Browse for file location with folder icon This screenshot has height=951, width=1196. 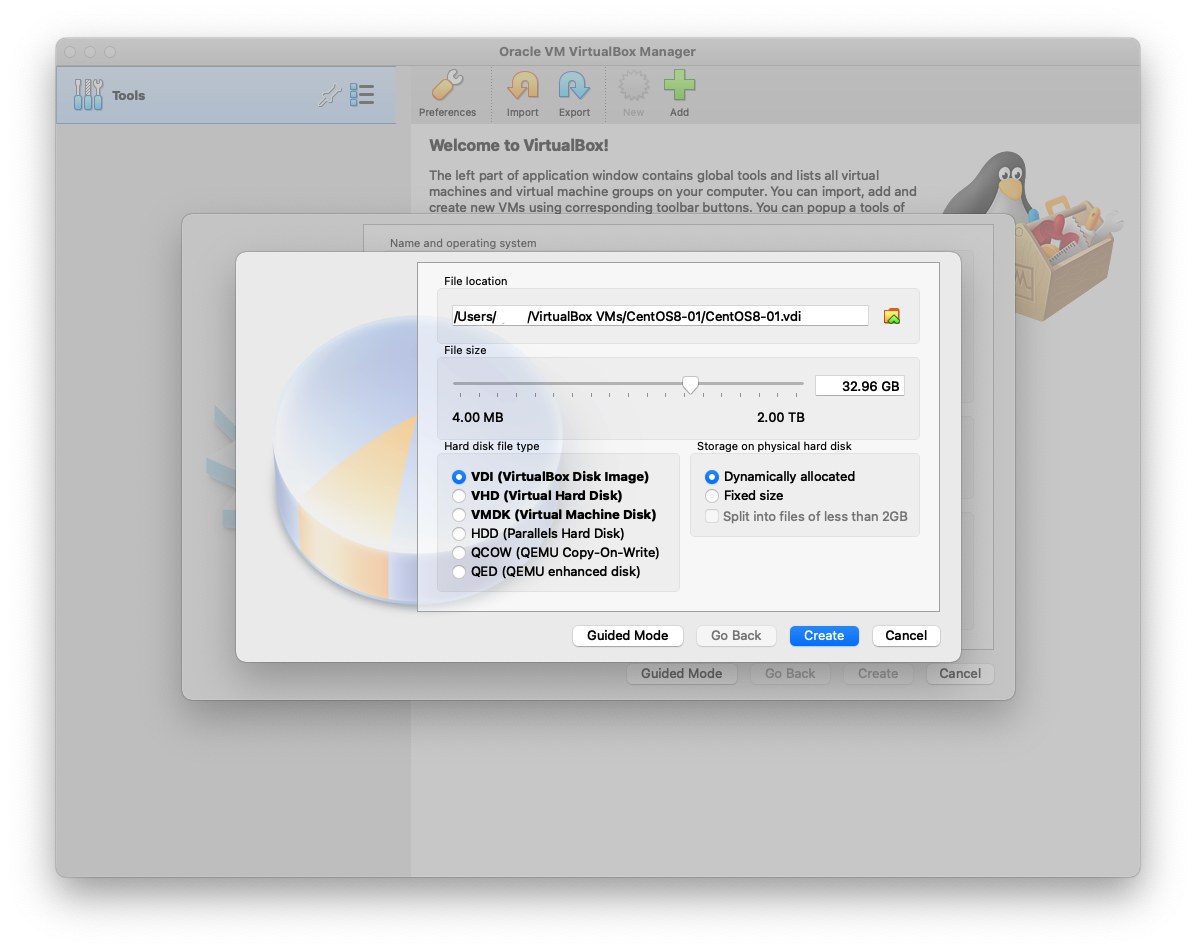892,316
